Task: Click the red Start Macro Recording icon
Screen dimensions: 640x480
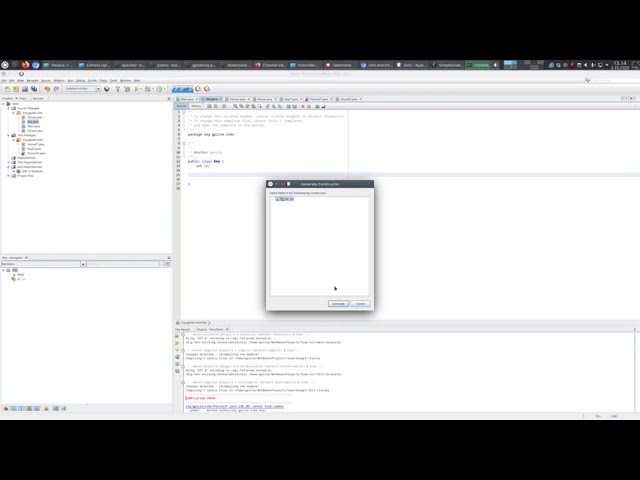Action: coord(303,106)
